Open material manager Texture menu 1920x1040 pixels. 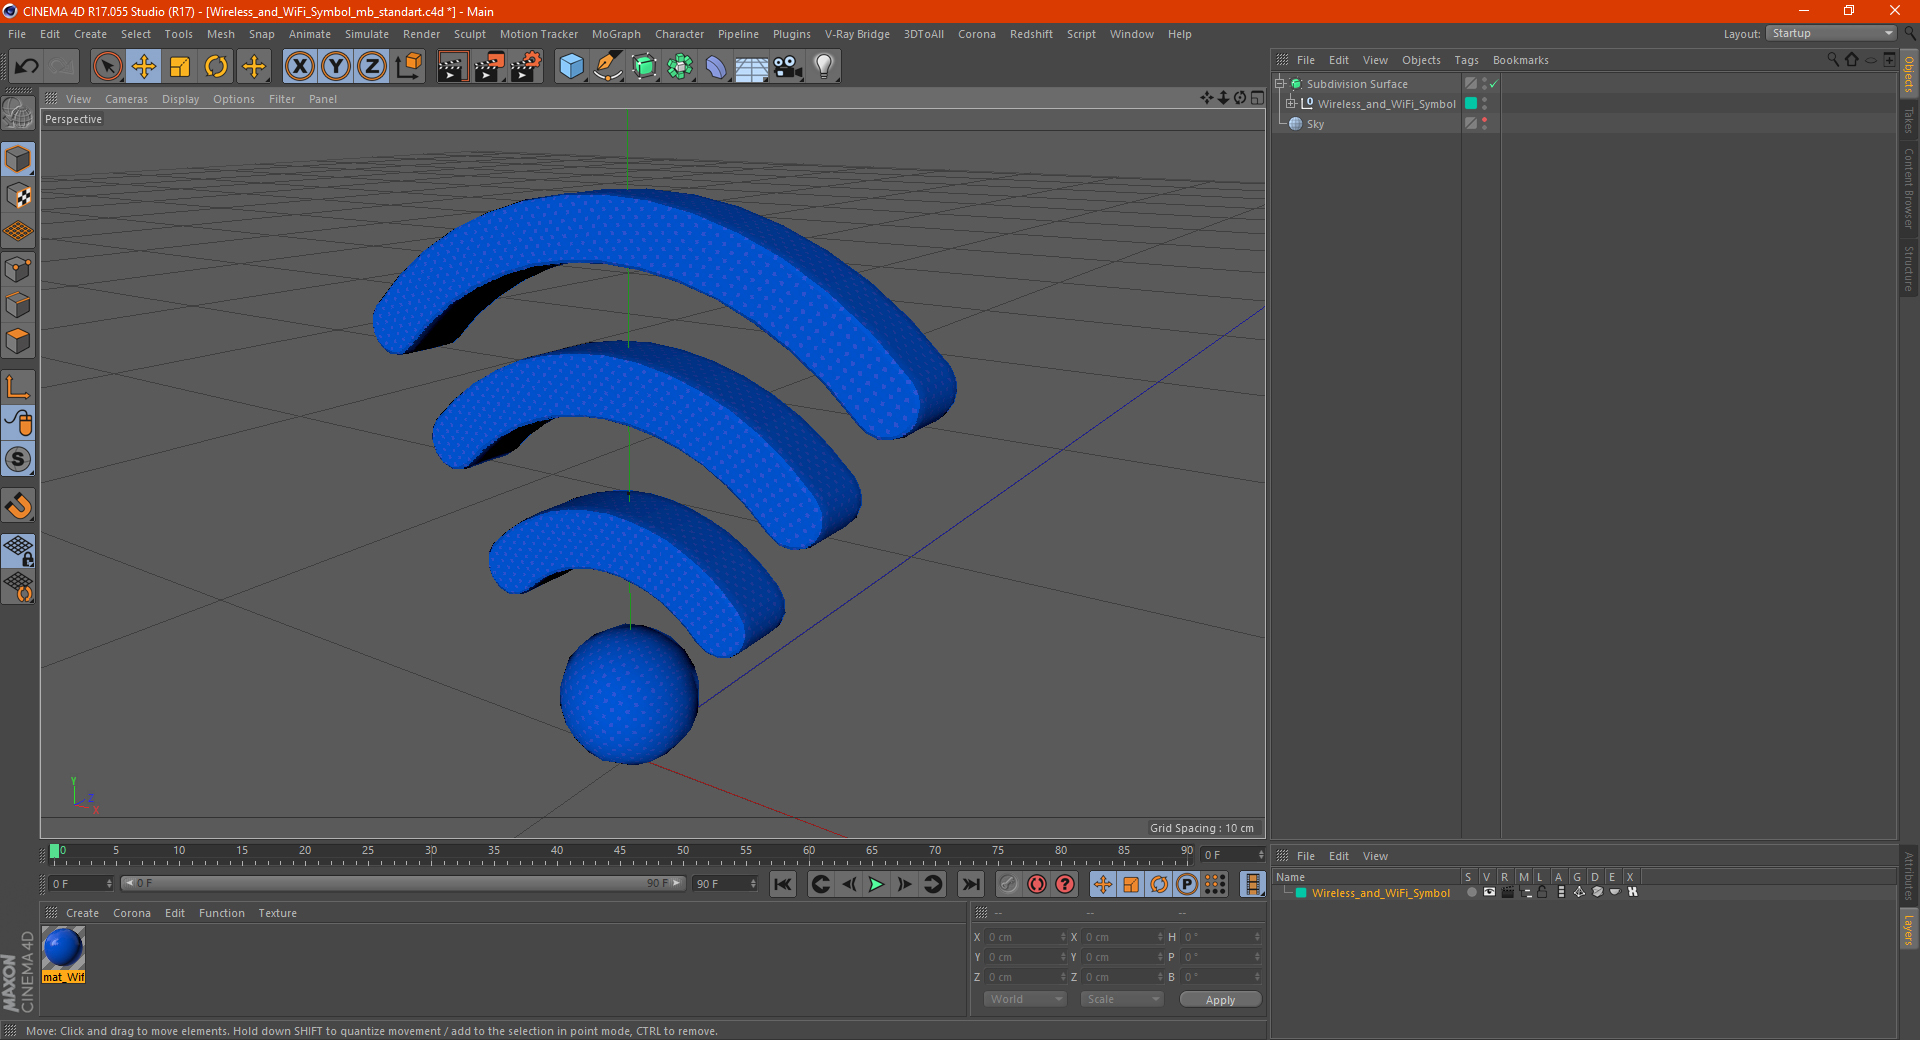[277, 913]
